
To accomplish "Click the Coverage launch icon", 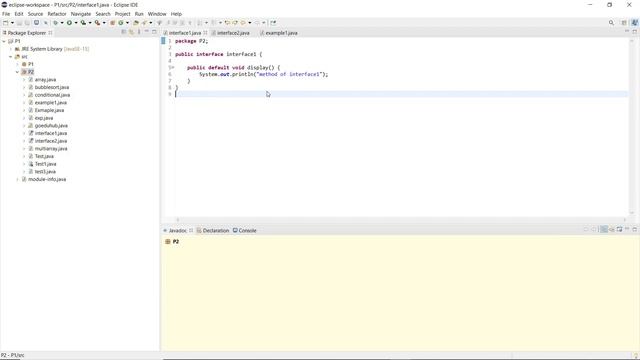I will (83, 23).
